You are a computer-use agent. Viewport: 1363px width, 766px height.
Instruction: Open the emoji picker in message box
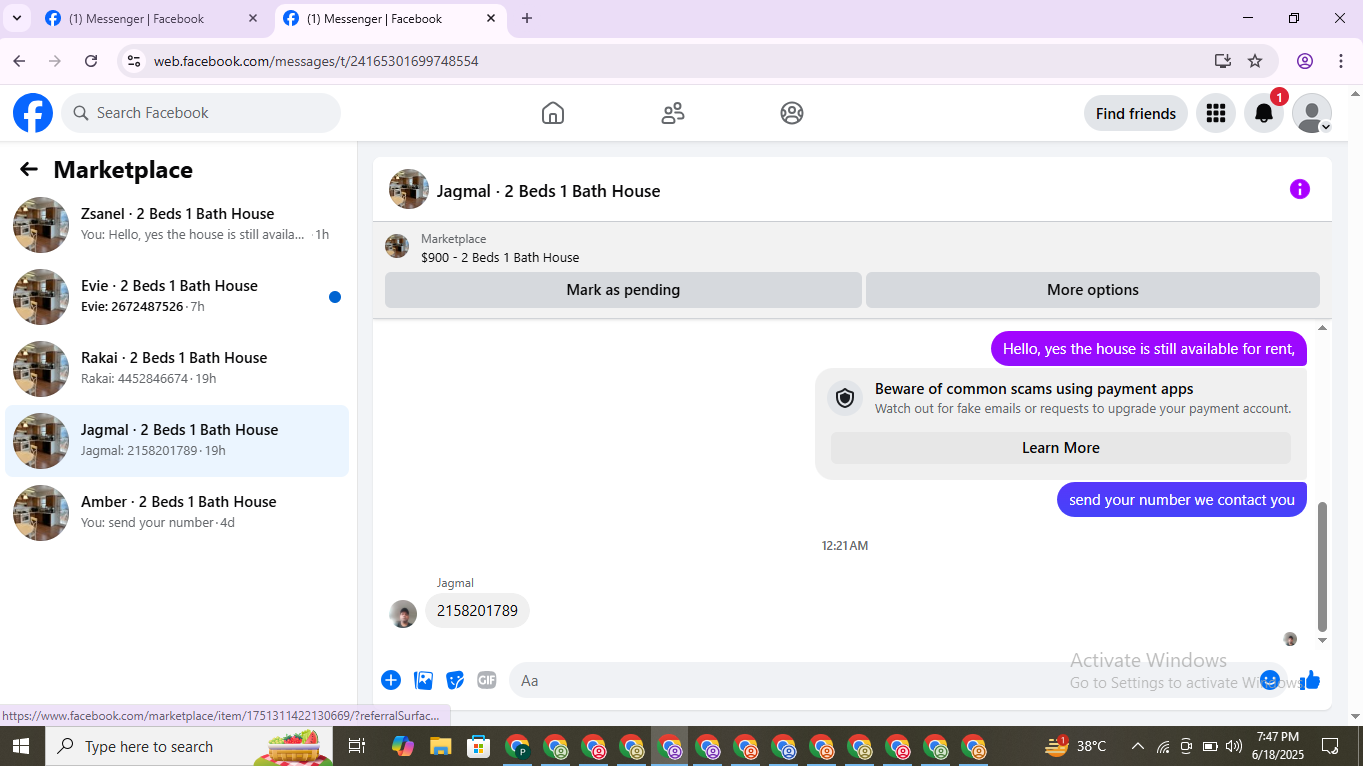click(1270, 680)
